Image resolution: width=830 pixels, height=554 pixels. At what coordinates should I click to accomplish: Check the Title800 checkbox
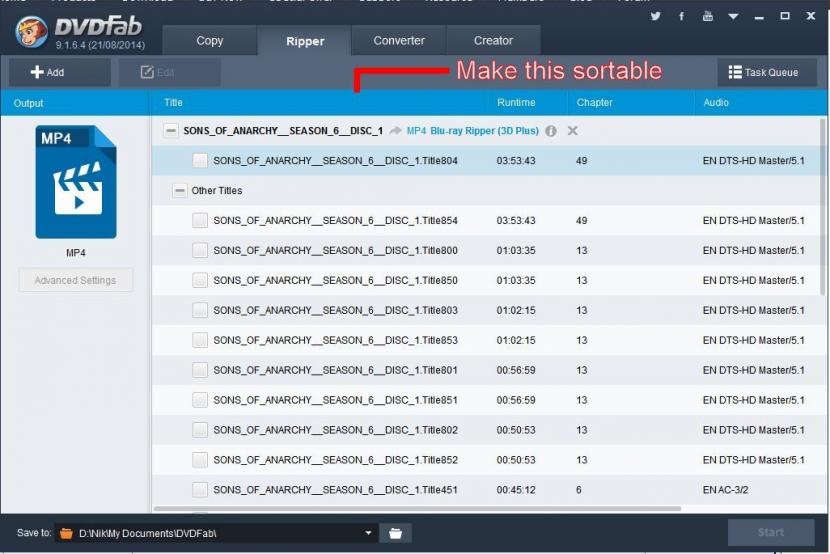pos(200,250)
